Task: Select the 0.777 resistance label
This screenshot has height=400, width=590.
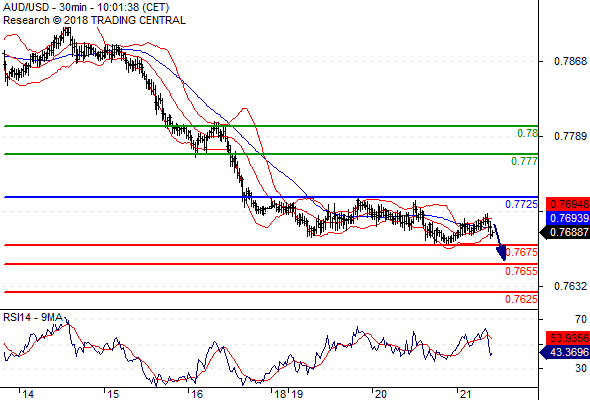Action: point(524,161)
